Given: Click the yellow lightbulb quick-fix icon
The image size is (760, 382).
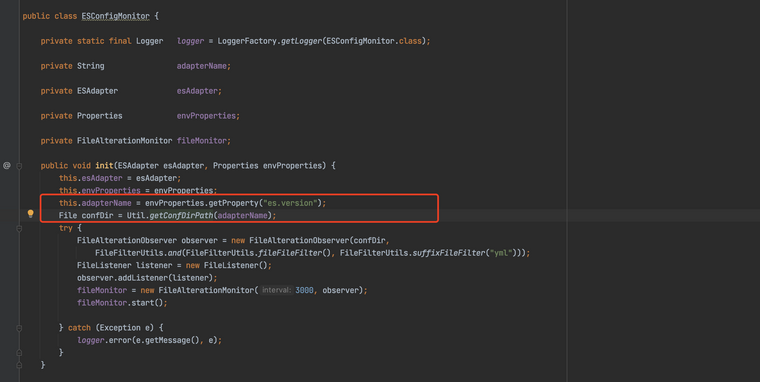Looking at the screenshot, I should (31, 214).
